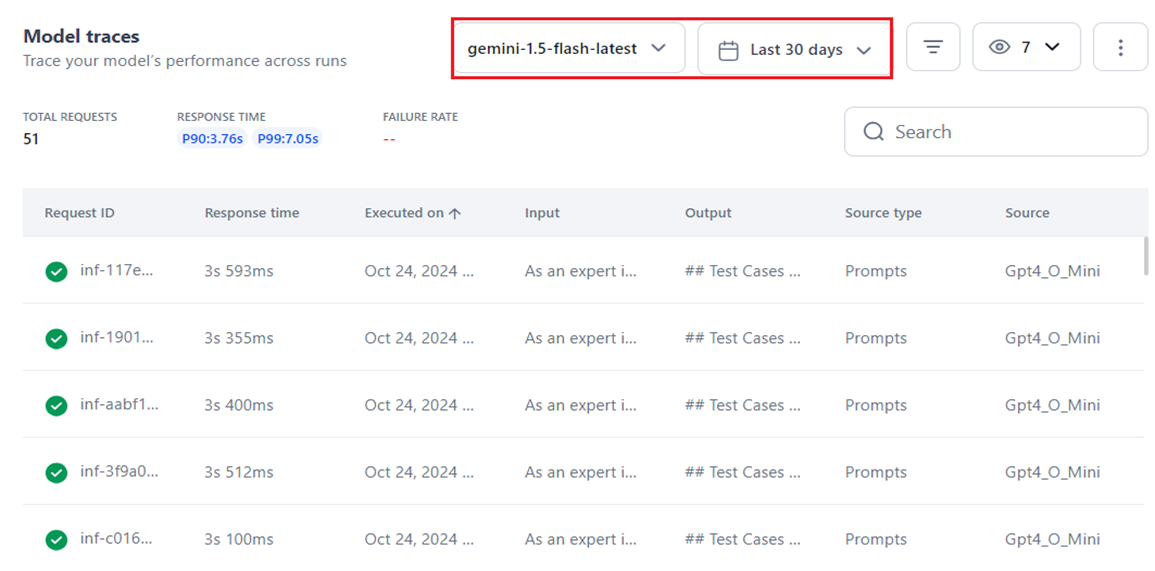Image resolution: width=1155 pixels, height=571 pixels.
Task: Click green success check for inf-3f9a0 request
Action: click(x=57, y=472)
